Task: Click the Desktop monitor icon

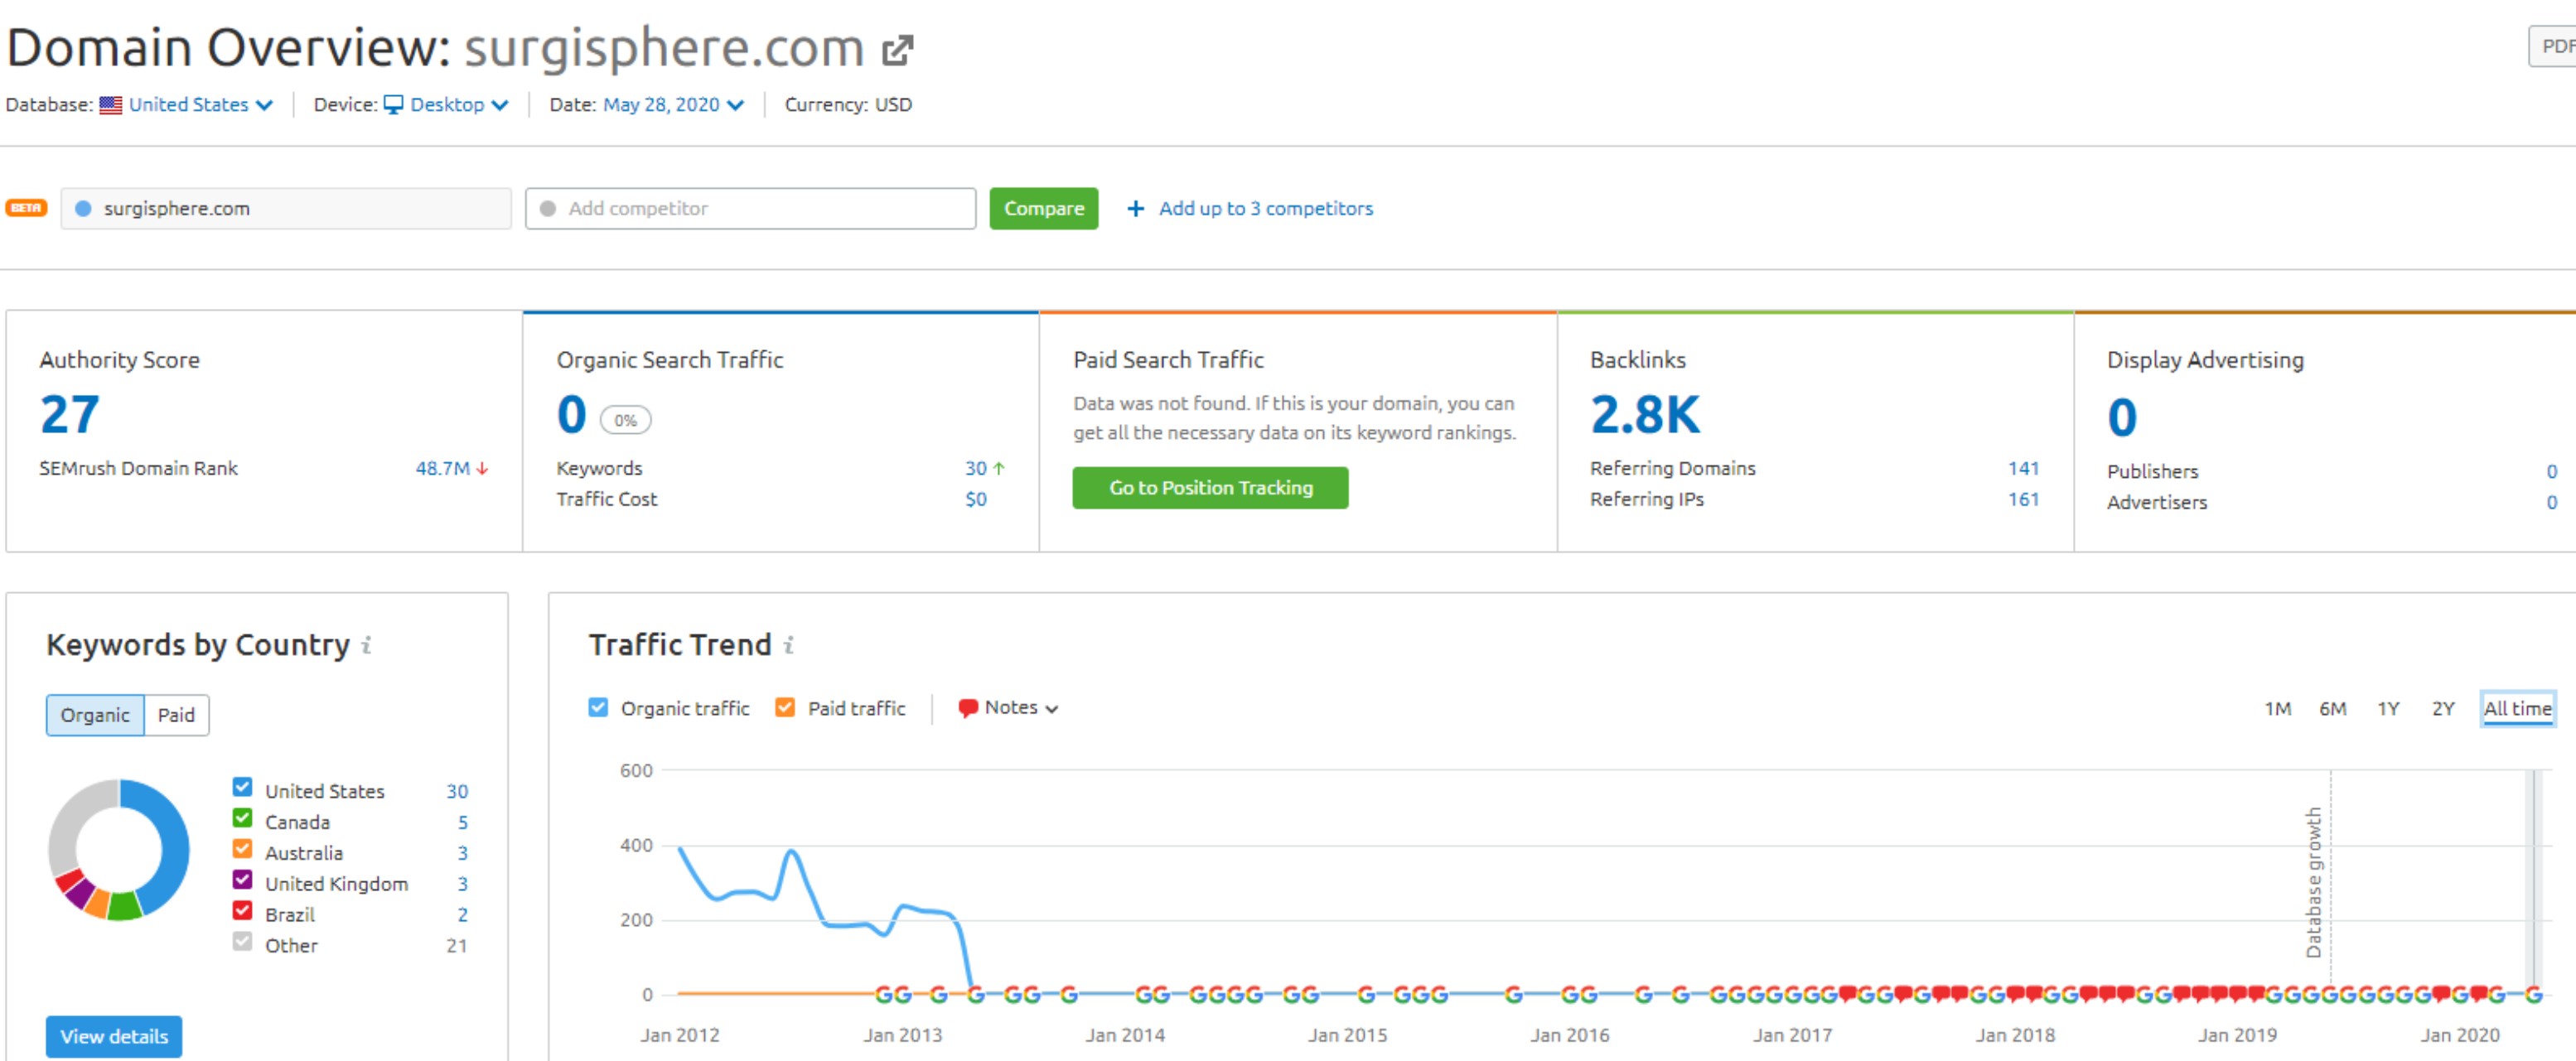Action: (394, 105)
